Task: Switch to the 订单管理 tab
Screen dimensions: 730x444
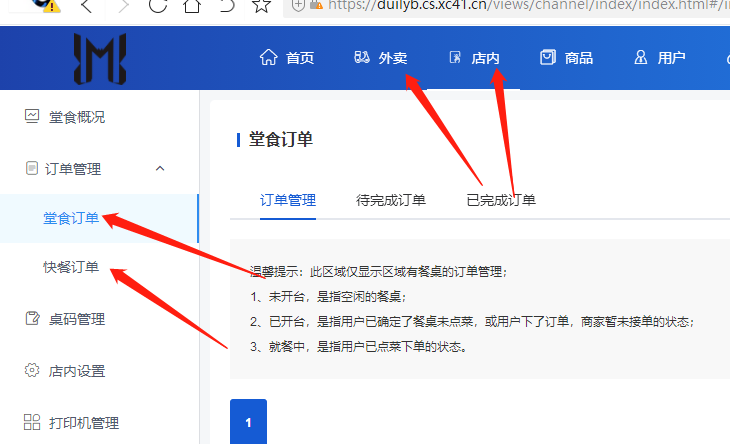Action: tap(288, 200)
